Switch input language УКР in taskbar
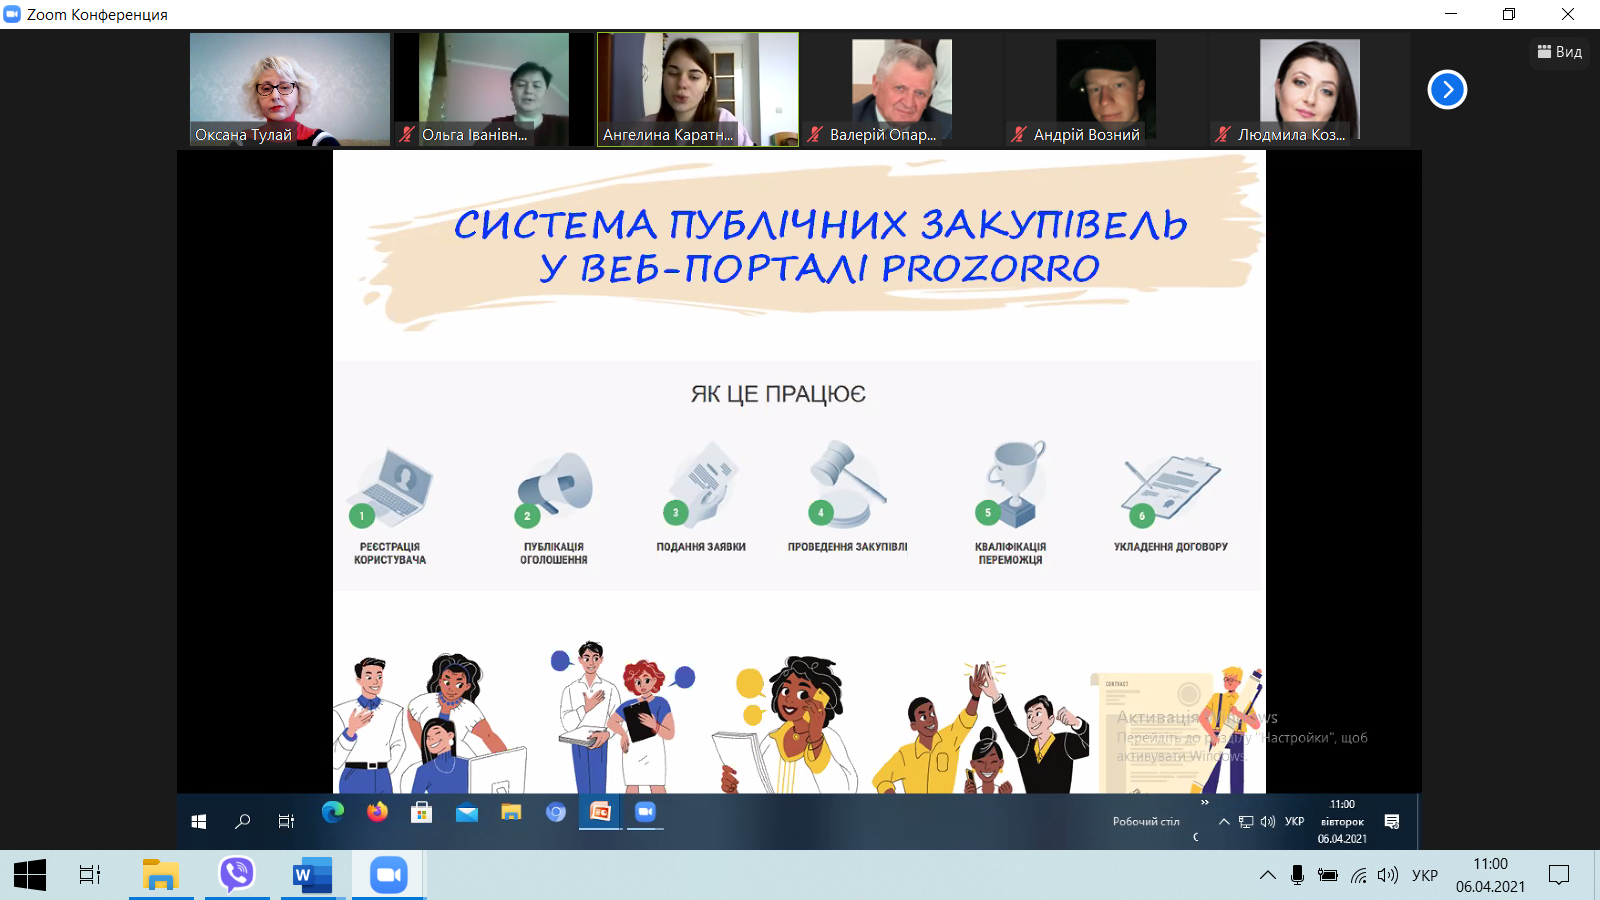 [x=1425, y=875]
